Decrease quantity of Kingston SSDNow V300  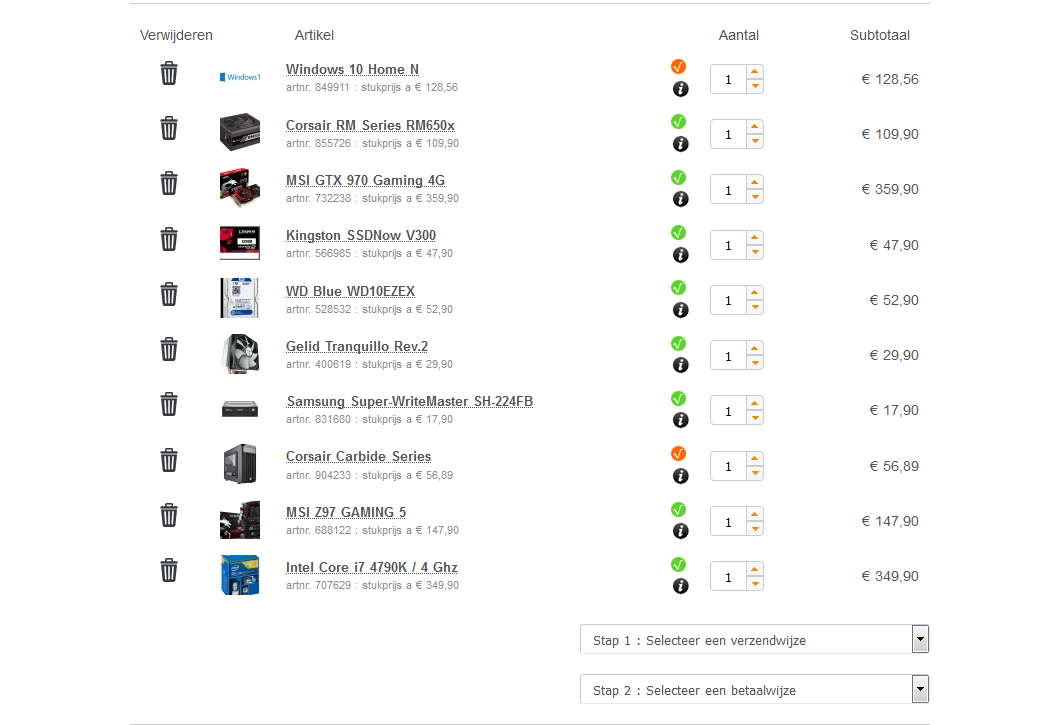tap(755, 252)
